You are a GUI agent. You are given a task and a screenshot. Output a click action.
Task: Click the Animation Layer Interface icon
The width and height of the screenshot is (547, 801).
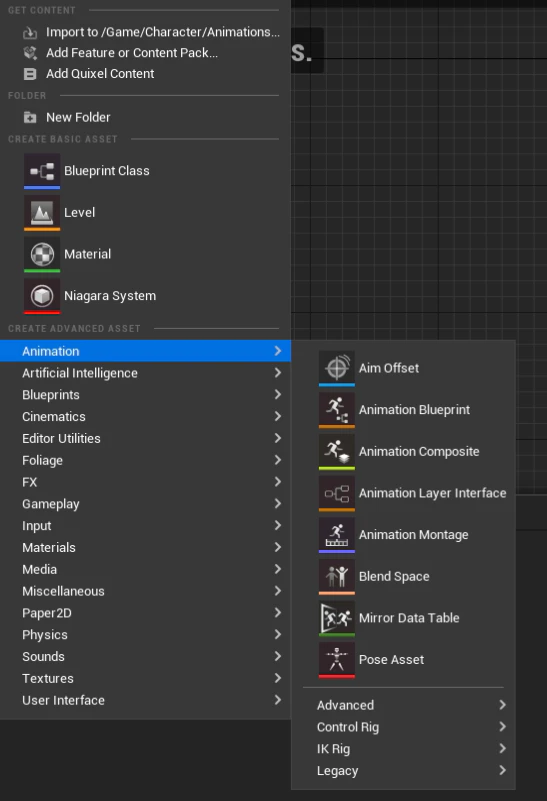[337, 493]
